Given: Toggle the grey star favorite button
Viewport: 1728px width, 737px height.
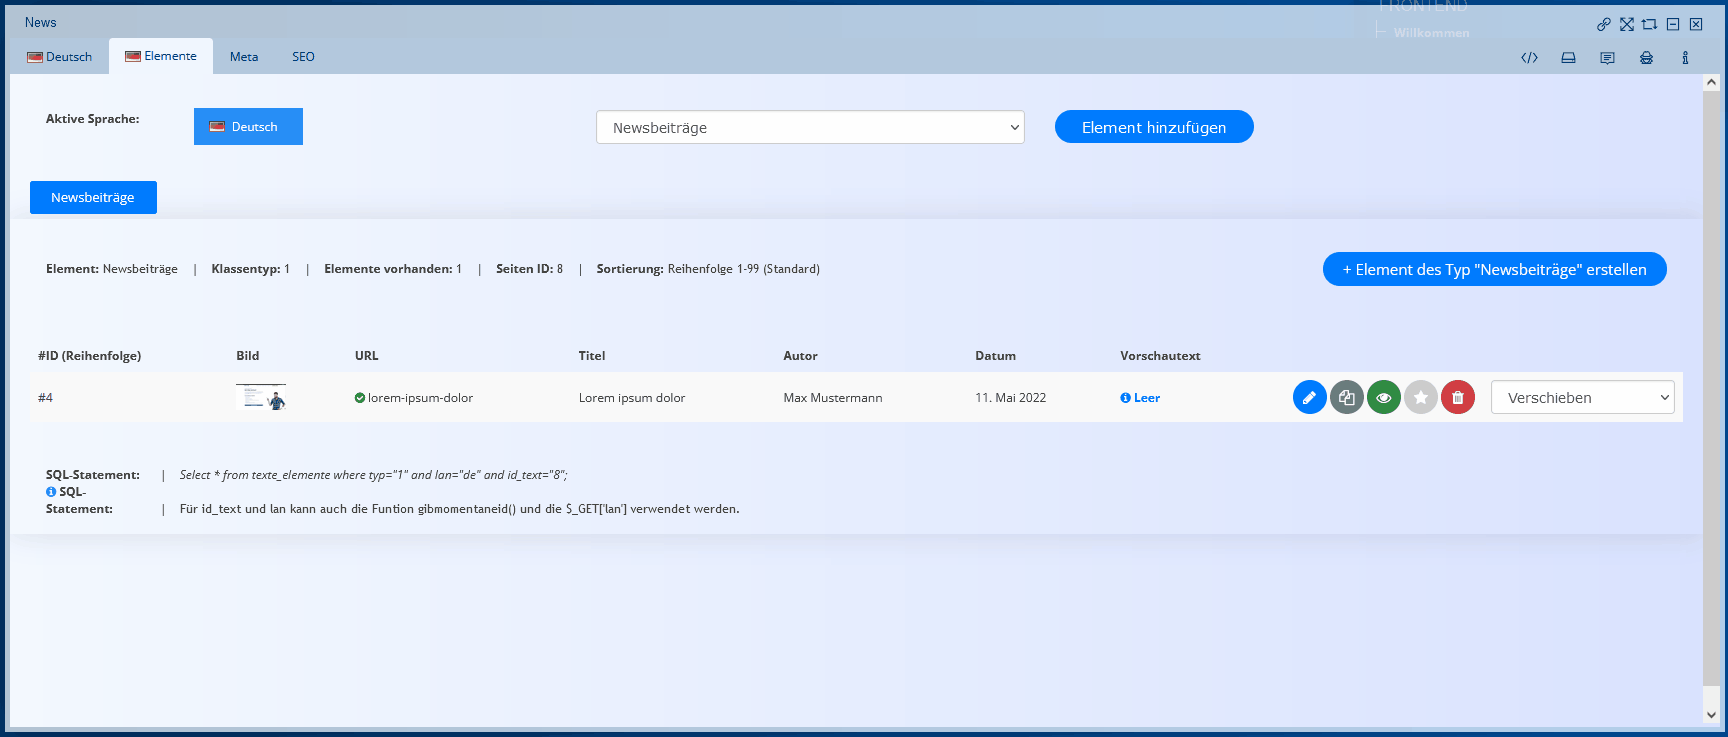Looking at the screenshot, I should (x=1420, y=397).
